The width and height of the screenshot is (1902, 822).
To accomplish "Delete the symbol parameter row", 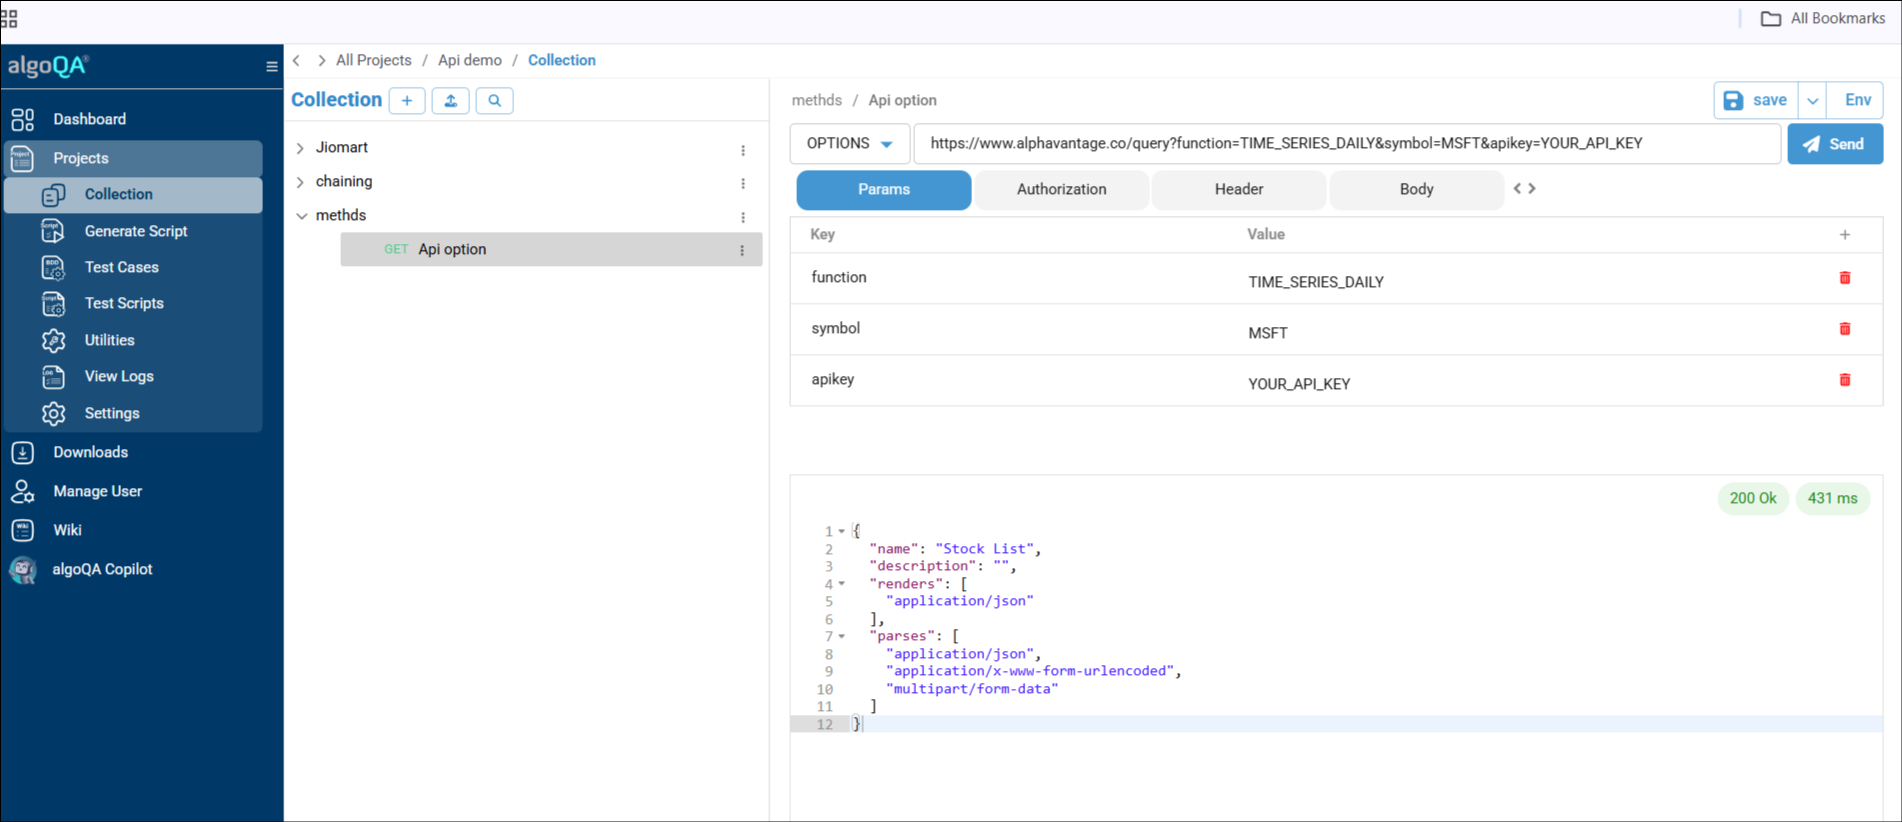I will tap(1845, 329).
